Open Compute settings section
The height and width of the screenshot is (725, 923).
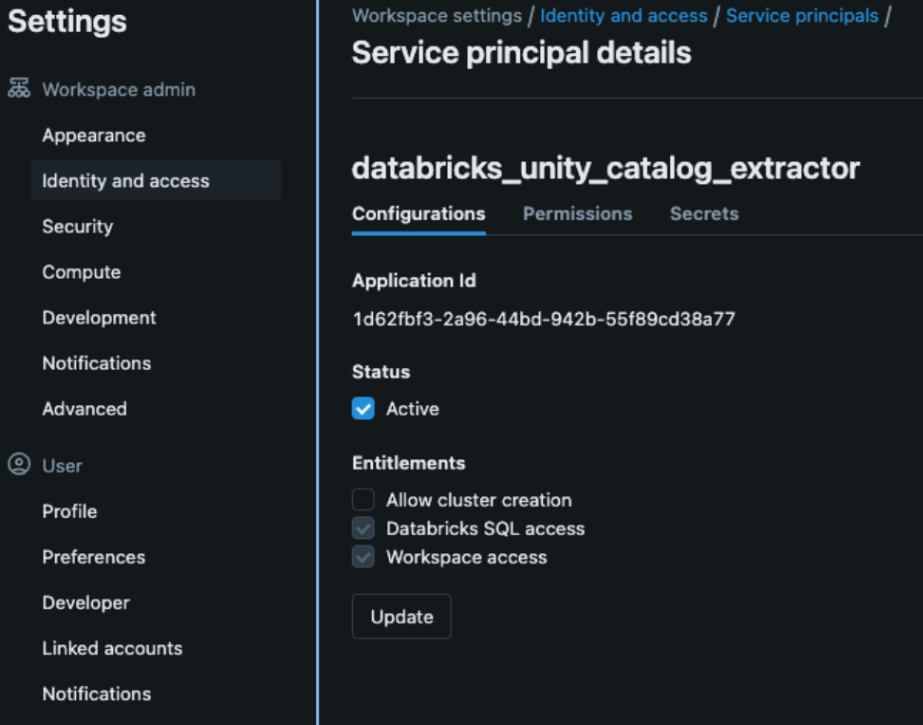click(81, 272)
